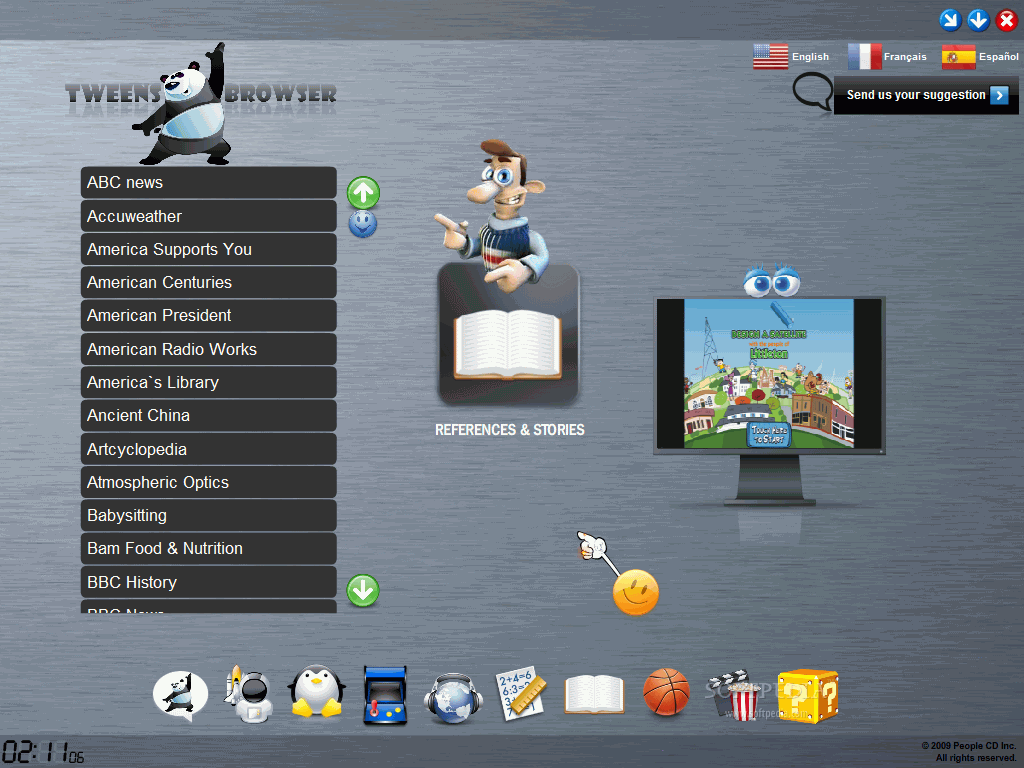Open ABC news from the list
This screenshot has width=1024, height=768.
coord(208,182)
